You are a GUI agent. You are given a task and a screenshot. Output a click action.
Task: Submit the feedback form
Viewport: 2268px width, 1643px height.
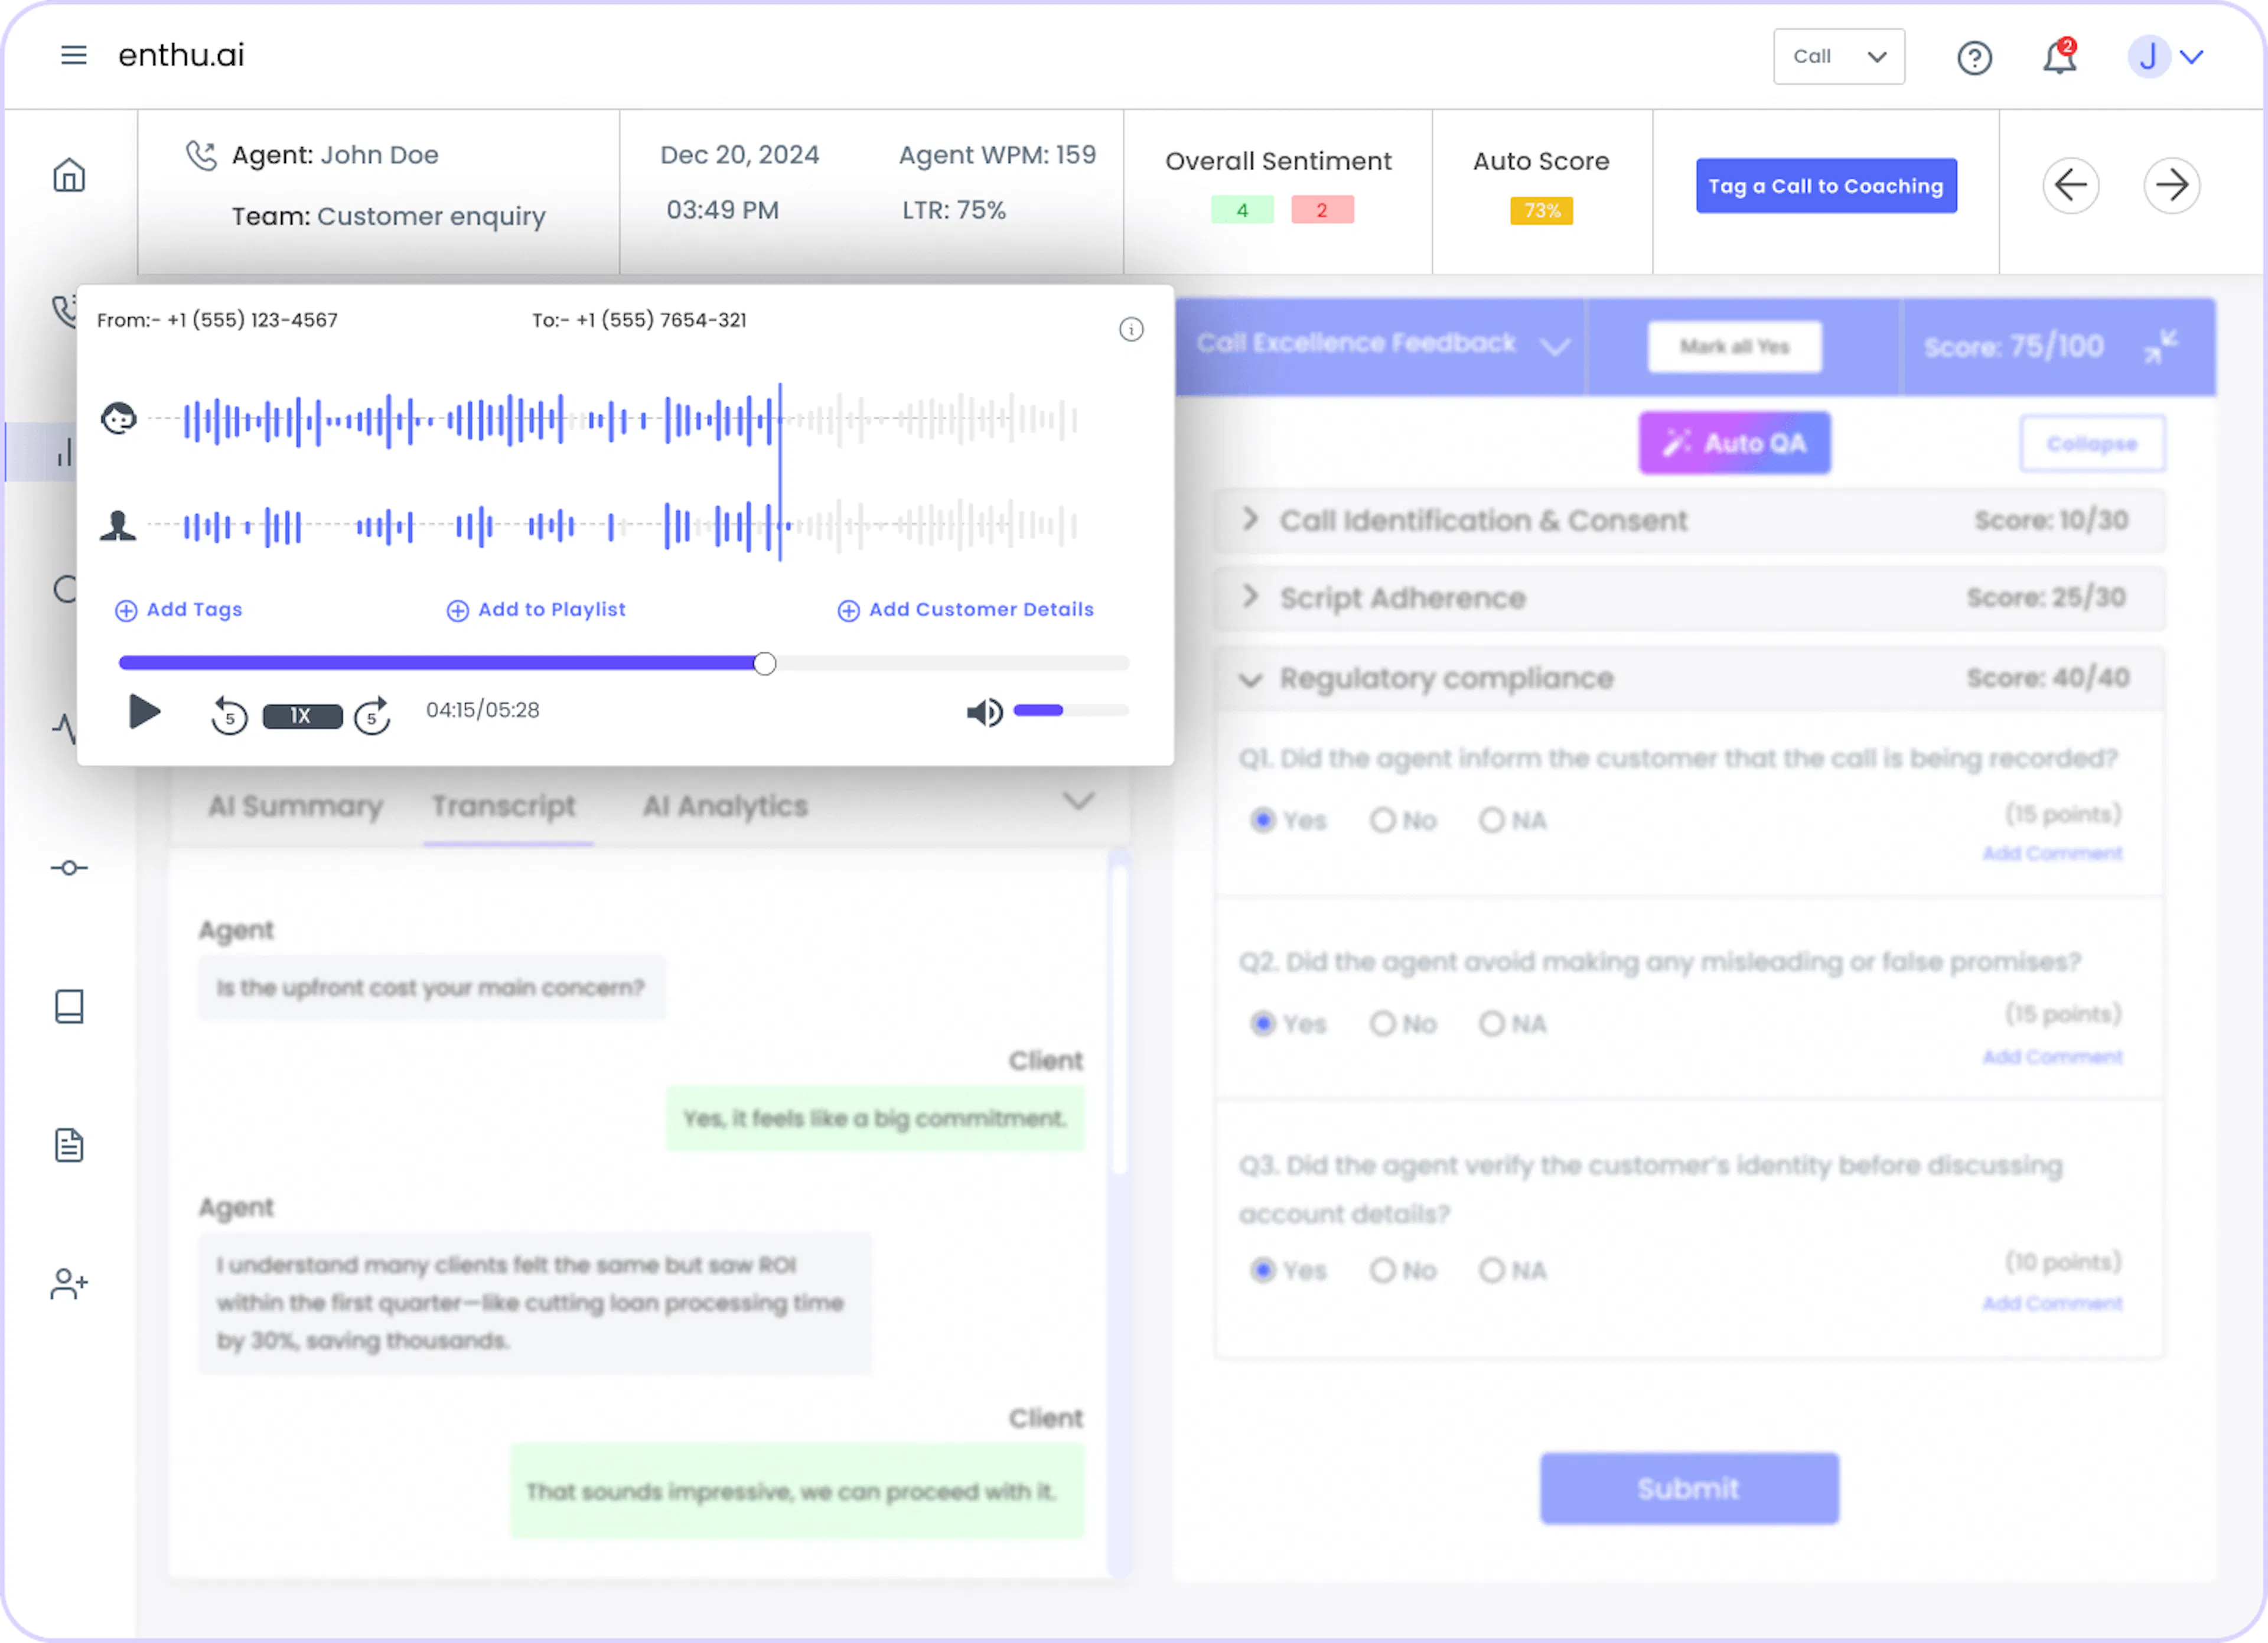[x=1689, y=1488]
